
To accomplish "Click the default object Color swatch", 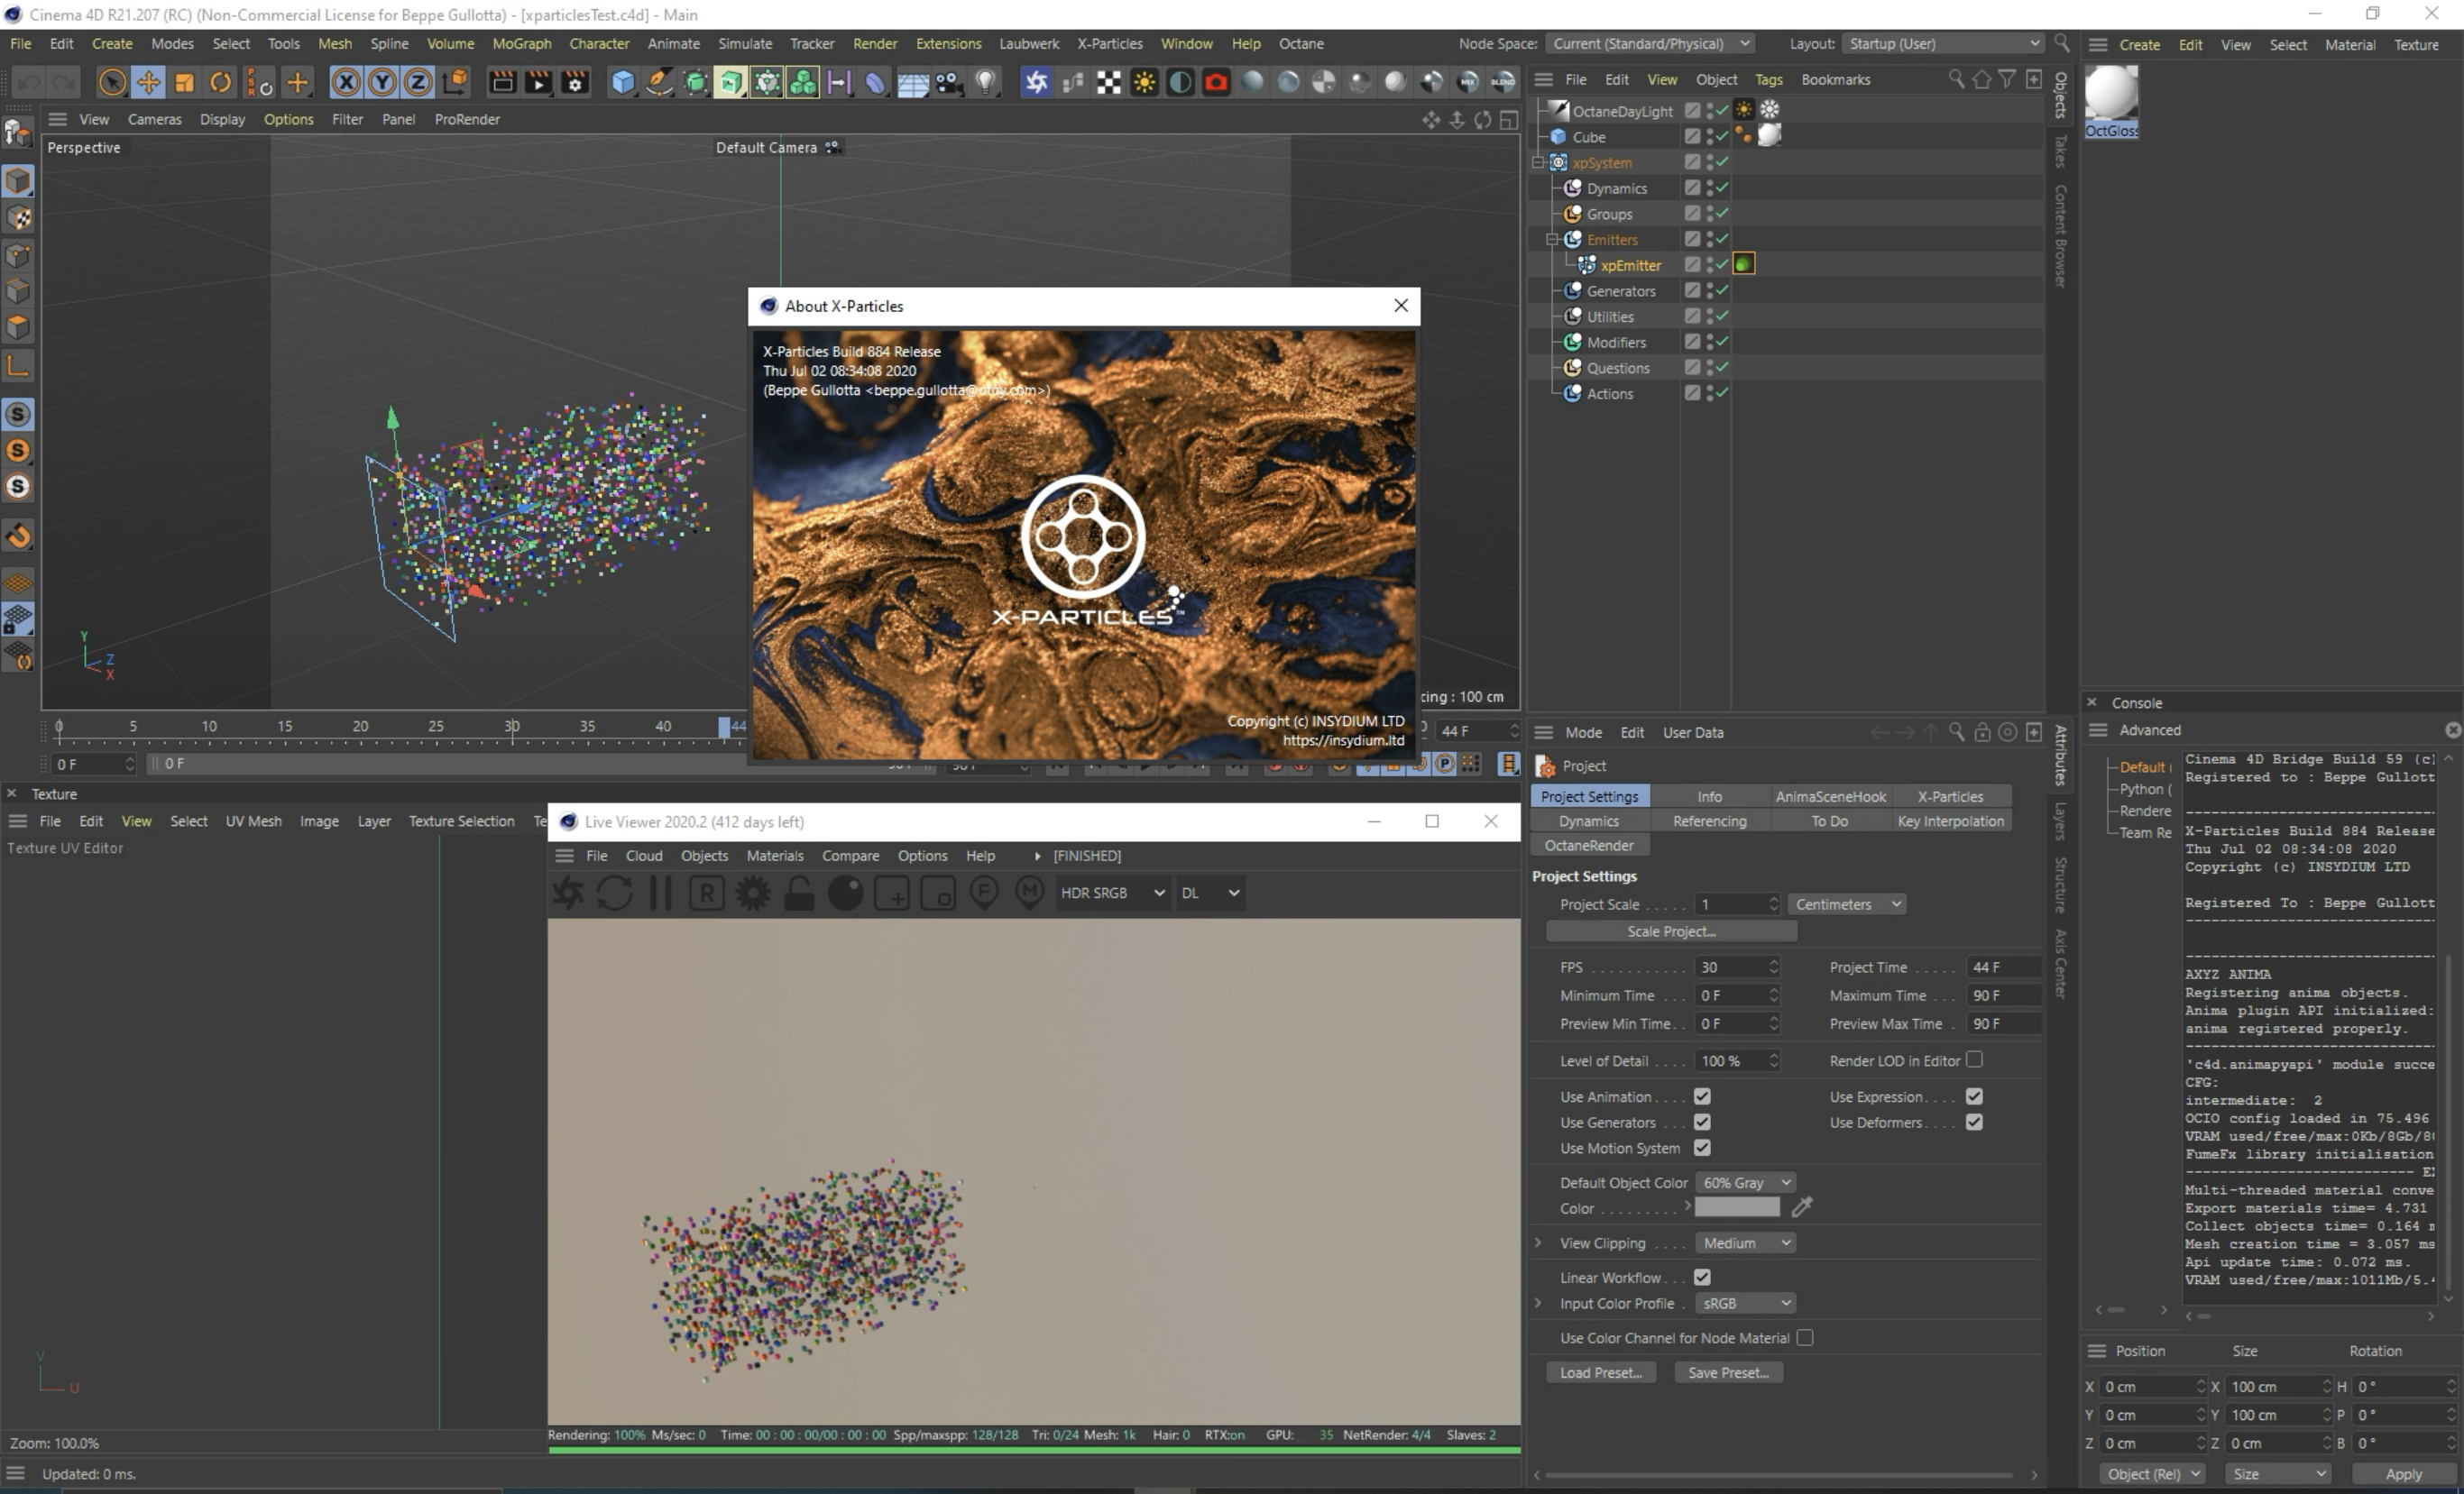I will tap(1738, 1208).
